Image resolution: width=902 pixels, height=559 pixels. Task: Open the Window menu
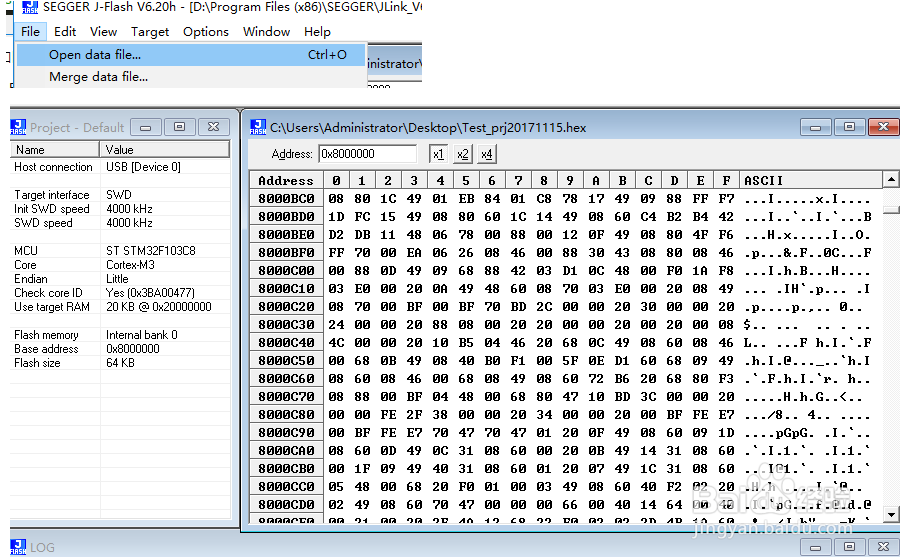point(266,32)
